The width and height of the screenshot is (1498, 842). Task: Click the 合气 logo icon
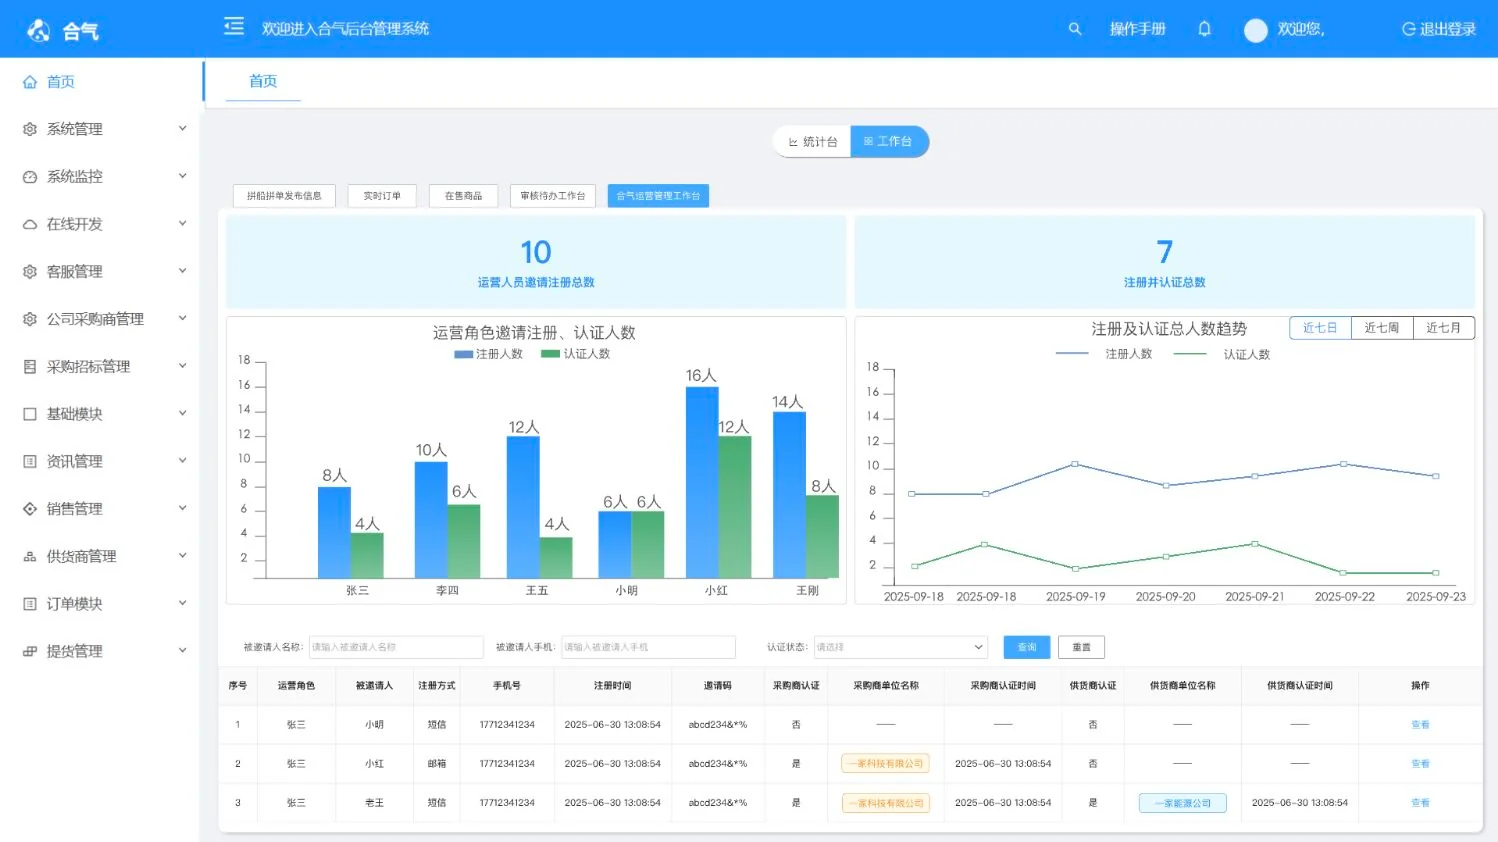click(39, 31)
